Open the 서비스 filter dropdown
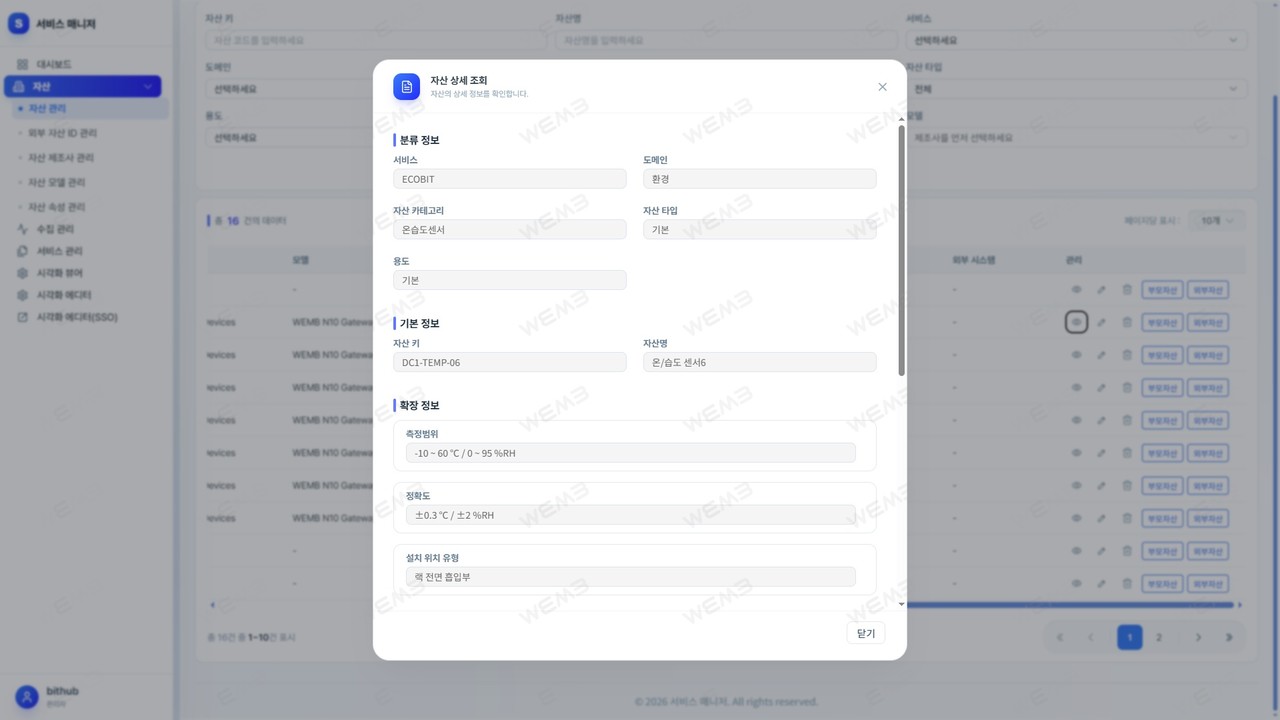1280x720 pixels. (1076, 41)
